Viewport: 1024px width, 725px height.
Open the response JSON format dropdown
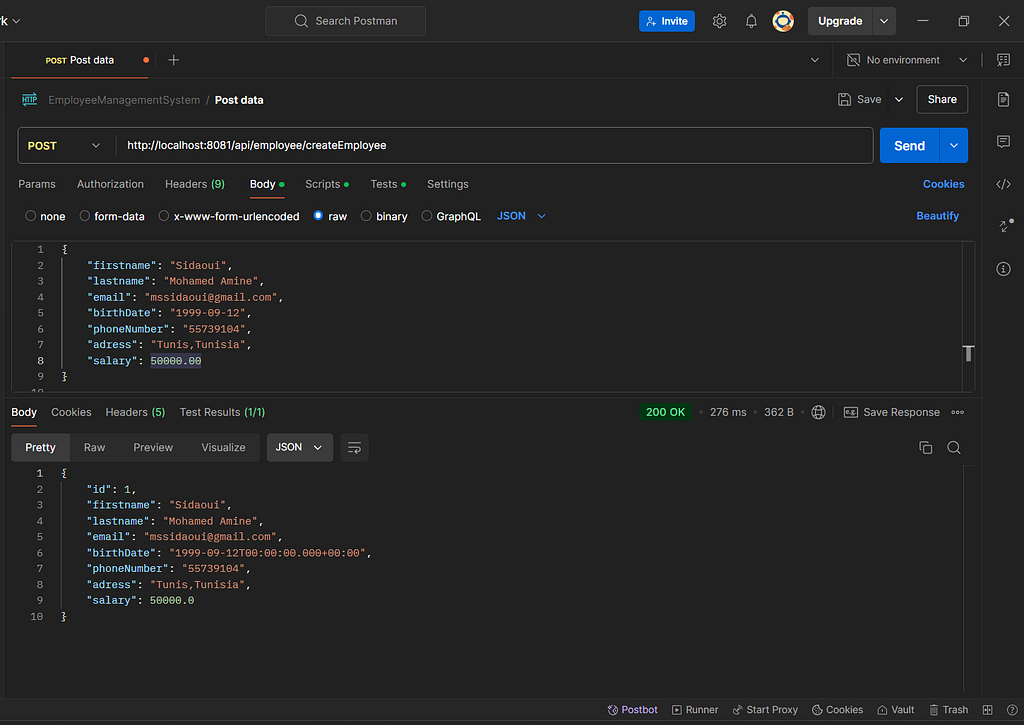[299, 447]
